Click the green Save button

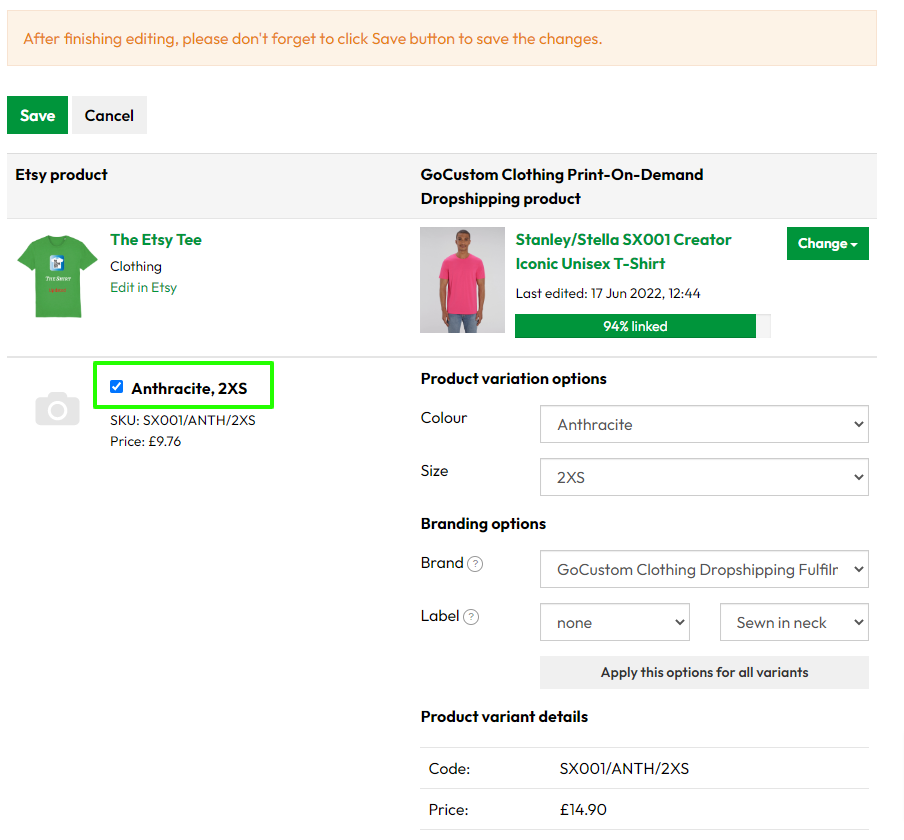click(x=37, y=115)
